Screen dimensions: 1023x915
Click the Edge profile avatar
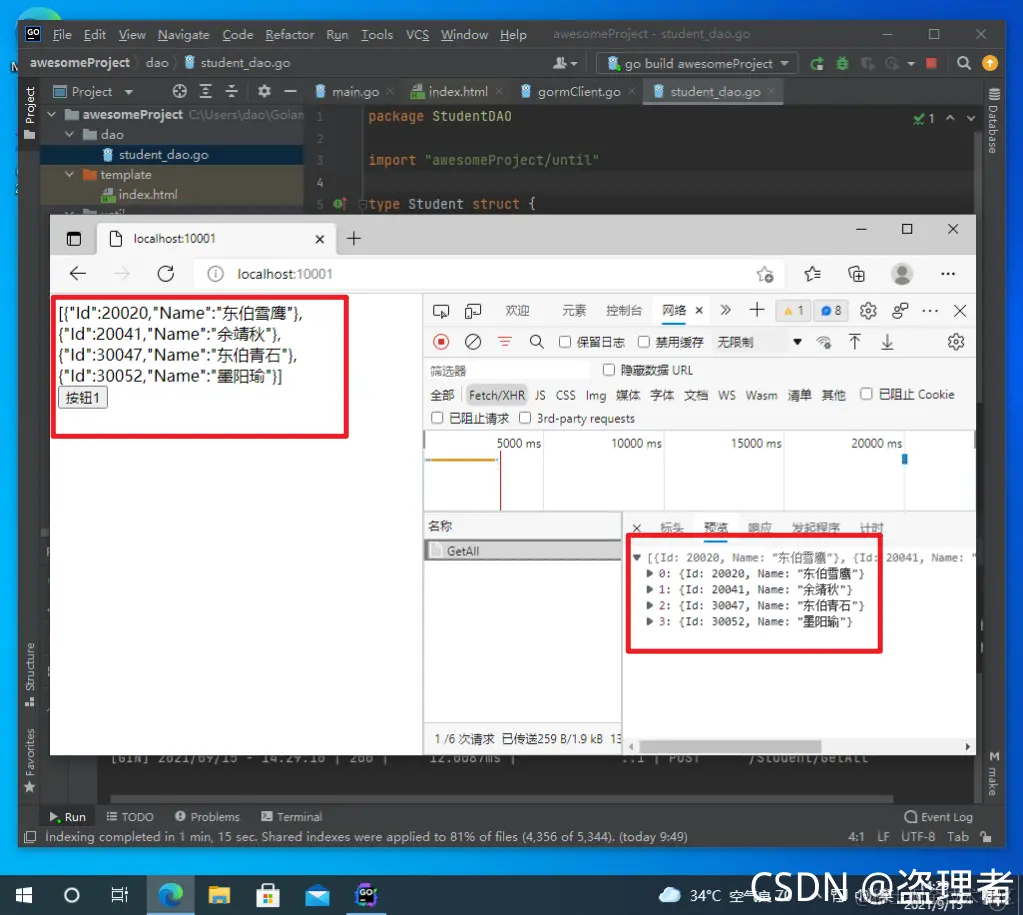(902, 274)
